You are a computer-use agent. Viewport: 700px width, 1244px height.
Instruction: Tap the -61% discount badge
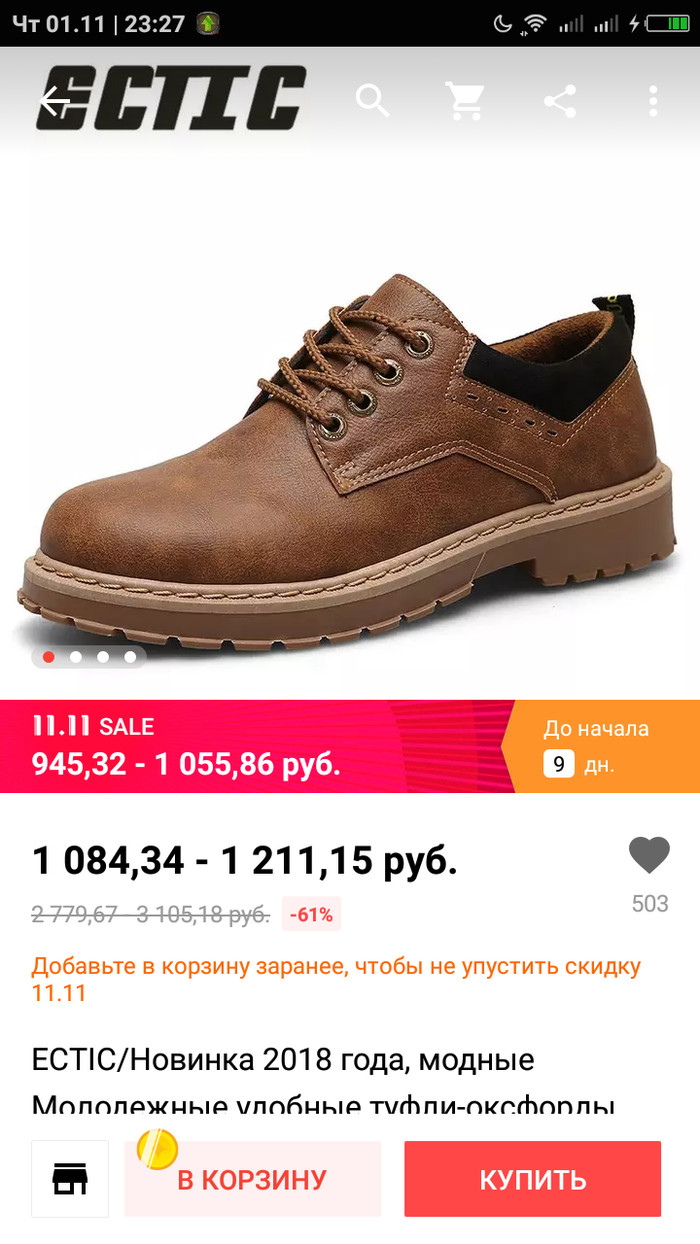(311, 914)
